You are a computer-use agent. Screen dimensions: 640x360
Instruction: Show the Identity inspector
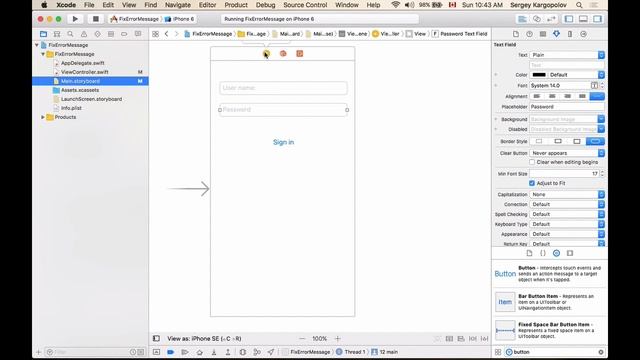543,34
